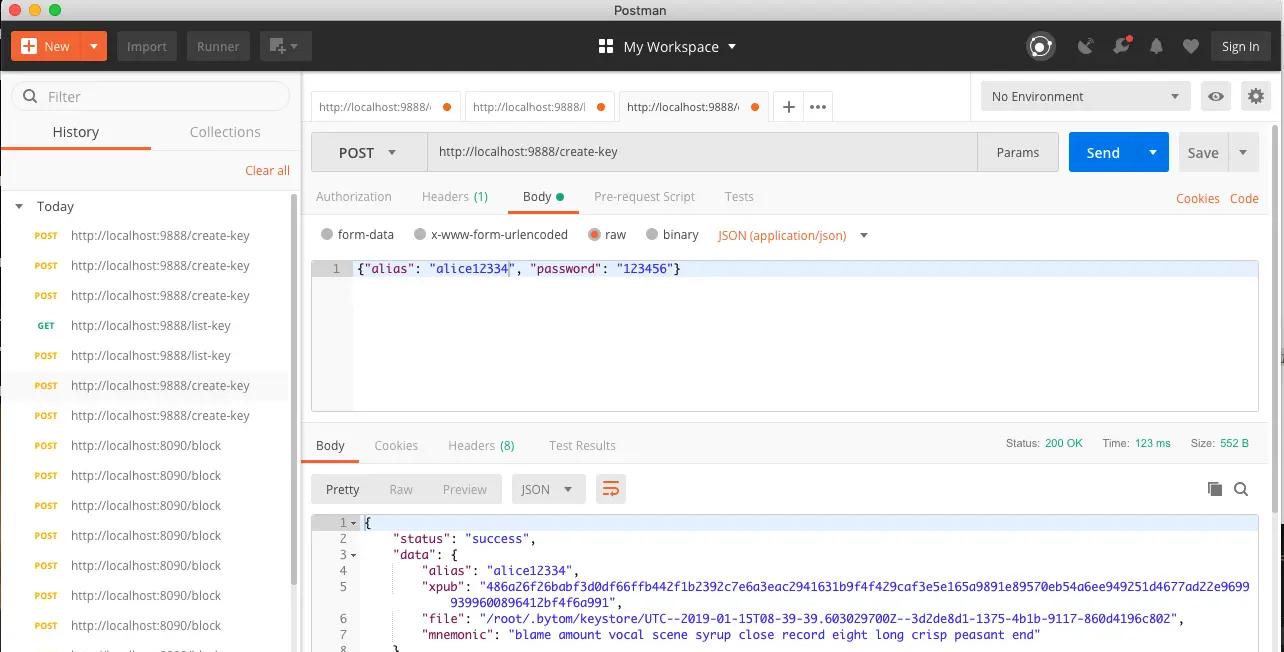Open the My Workspace dropdown

667,46
